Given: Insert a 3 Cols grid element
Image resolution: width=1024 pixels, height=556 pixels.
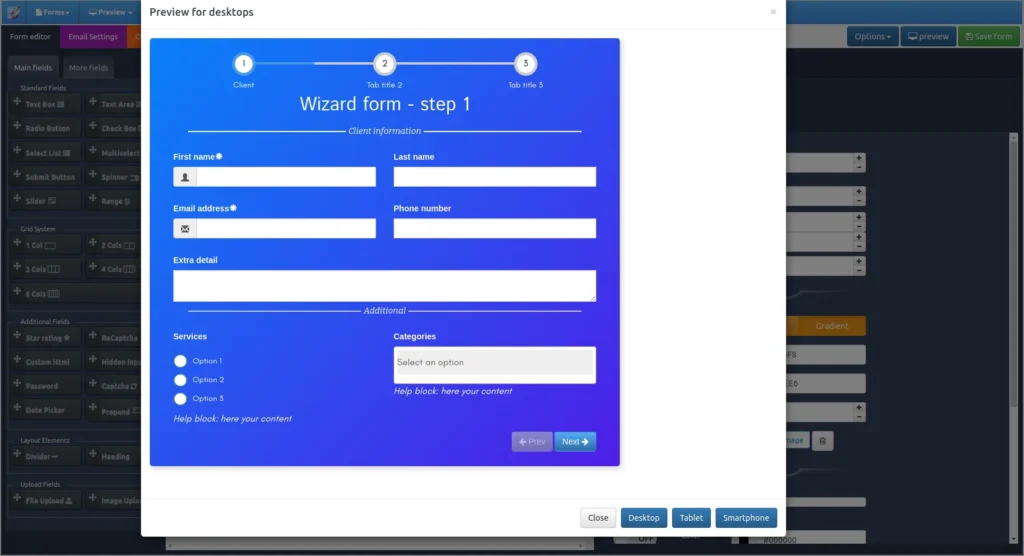Looking at the screenshot, I should click(45, 269).
